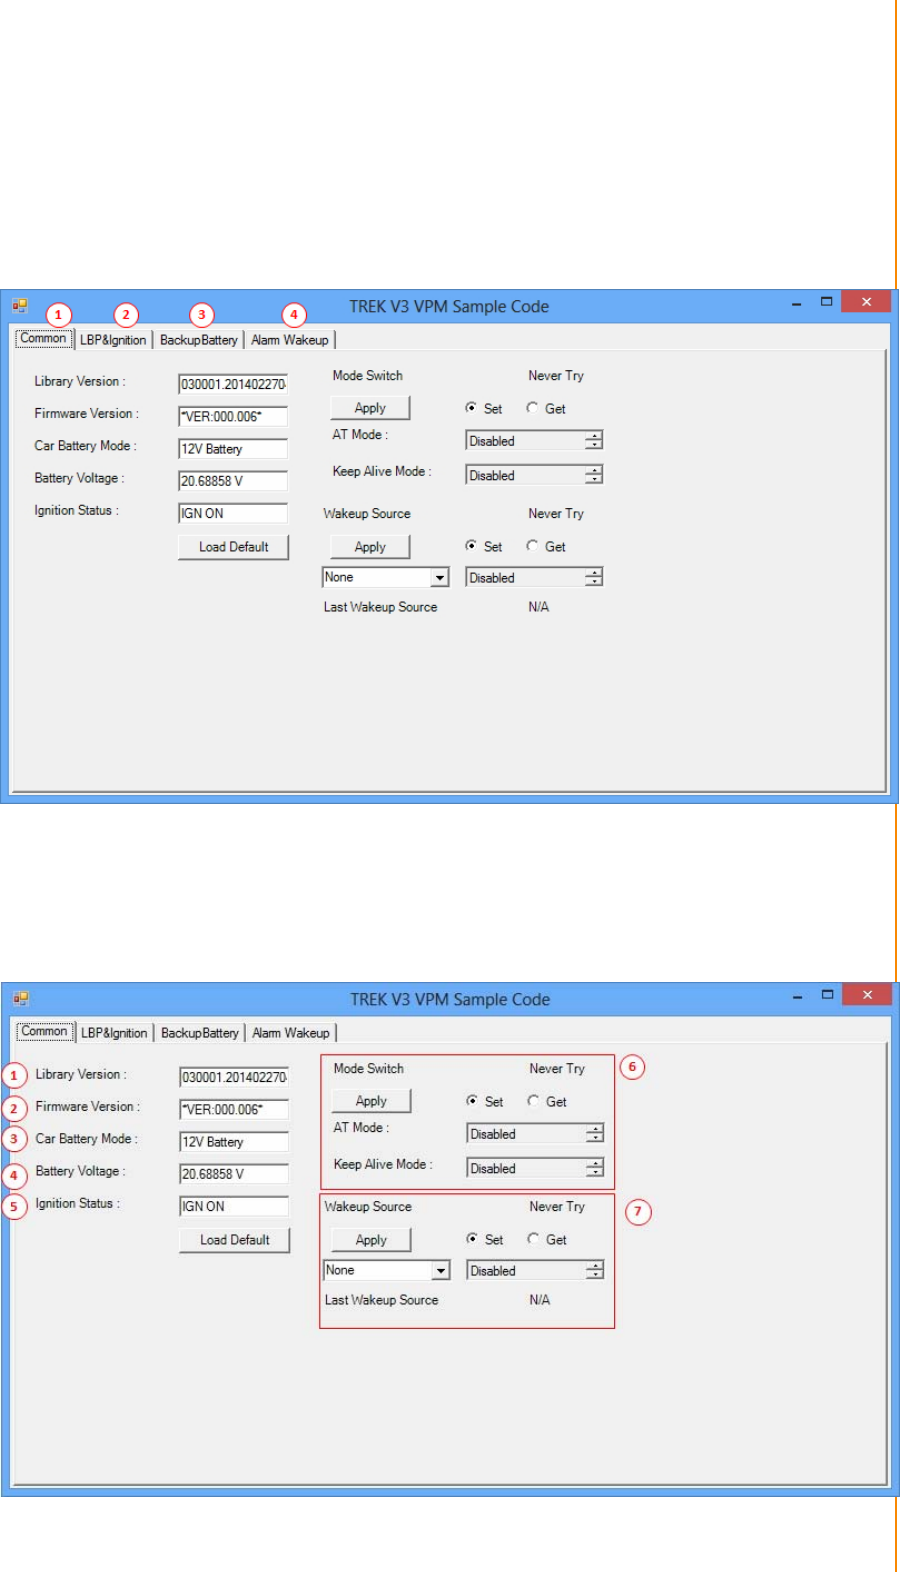Click the Ignition Status field in the top window

[x=233, y=513]
